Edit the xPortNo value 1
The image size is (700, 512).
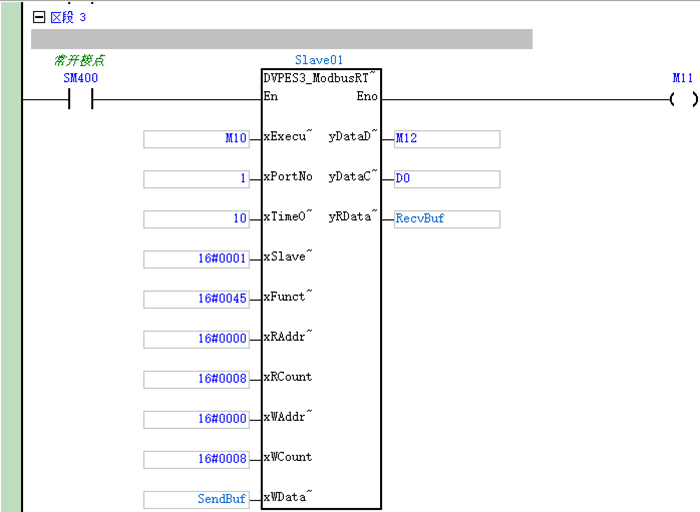pyautogui.click(x=196, y=179)
